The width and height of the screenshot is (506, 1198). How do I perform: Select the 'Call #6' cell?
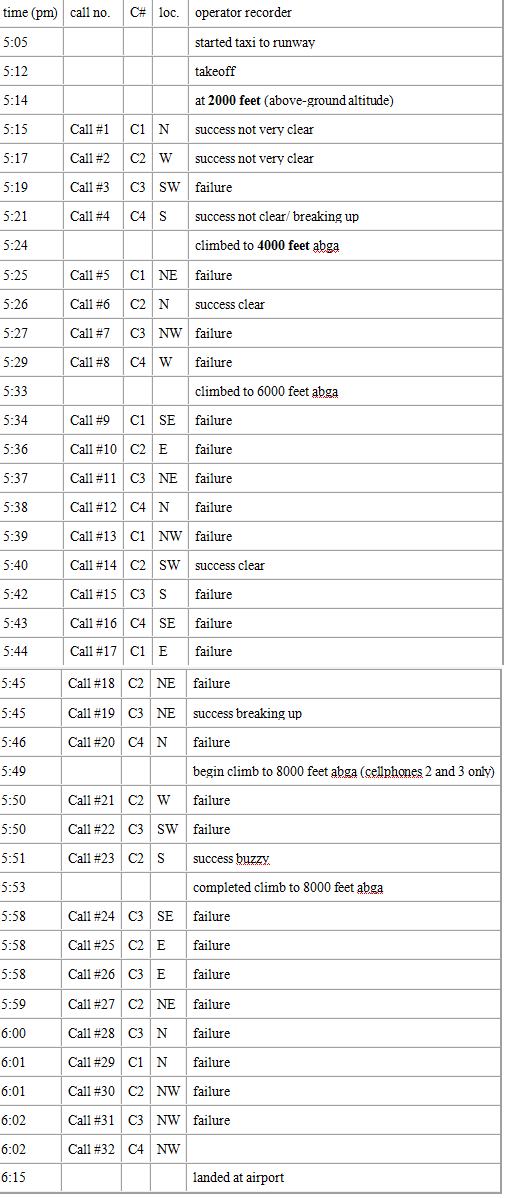[92, 304]
